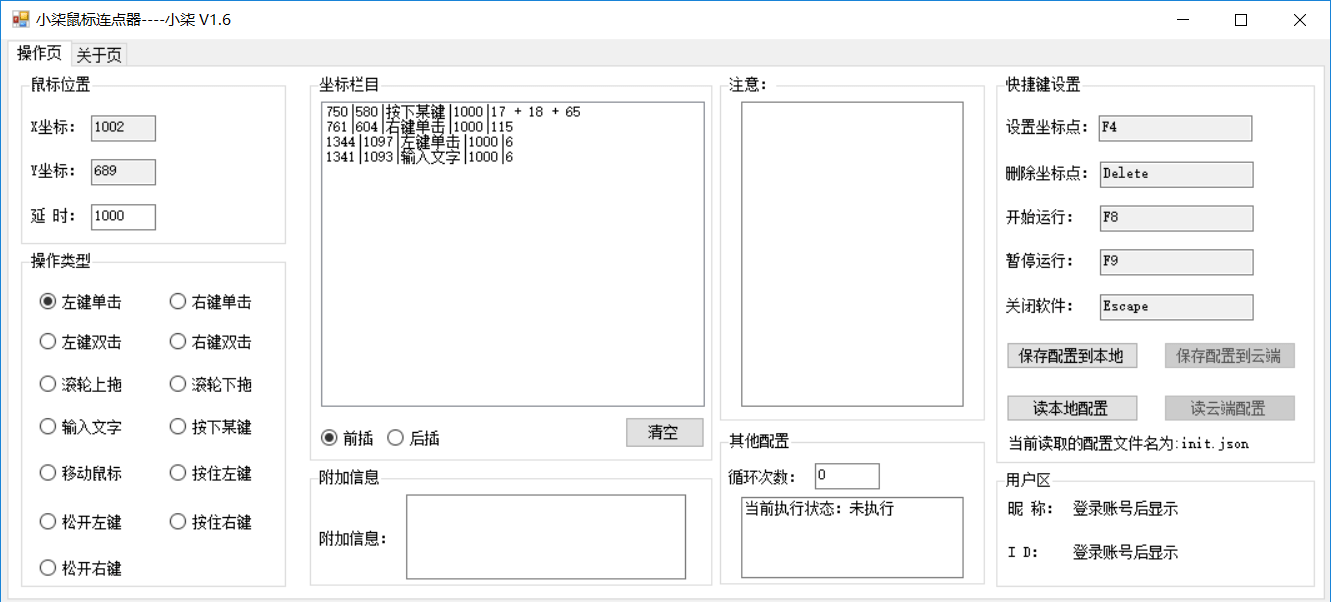Select the 按住右键 operation
The width and height of the screenshot is (1331, 602).
click(x=177, y=521)
